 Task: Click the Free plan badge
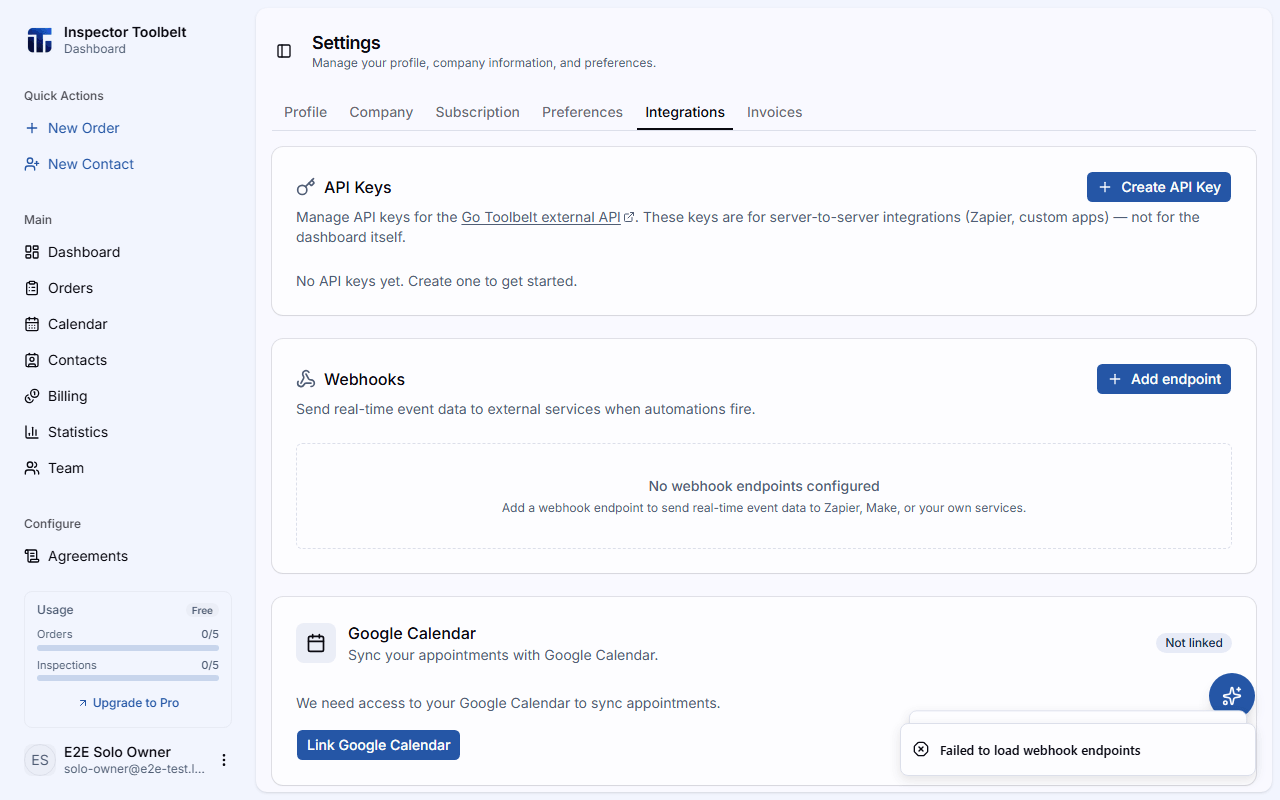pyautogui.click(x=202, y=610)
